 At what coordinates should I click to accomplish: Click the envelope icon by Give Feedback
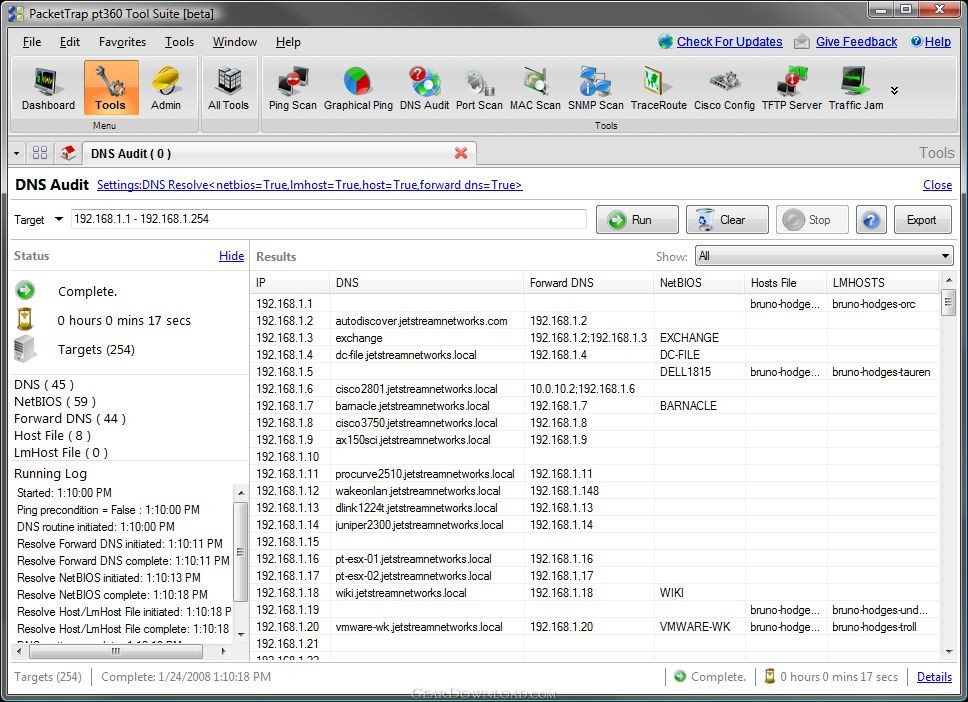point(801,41)
